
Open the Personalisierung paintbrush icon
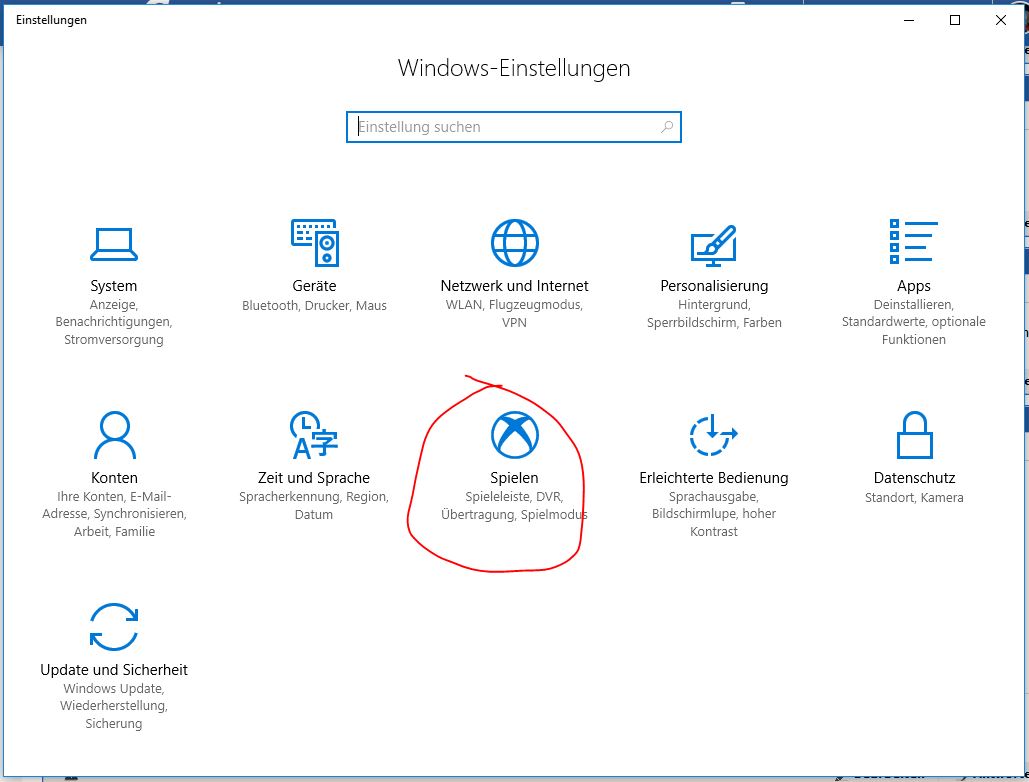[714, 245]
